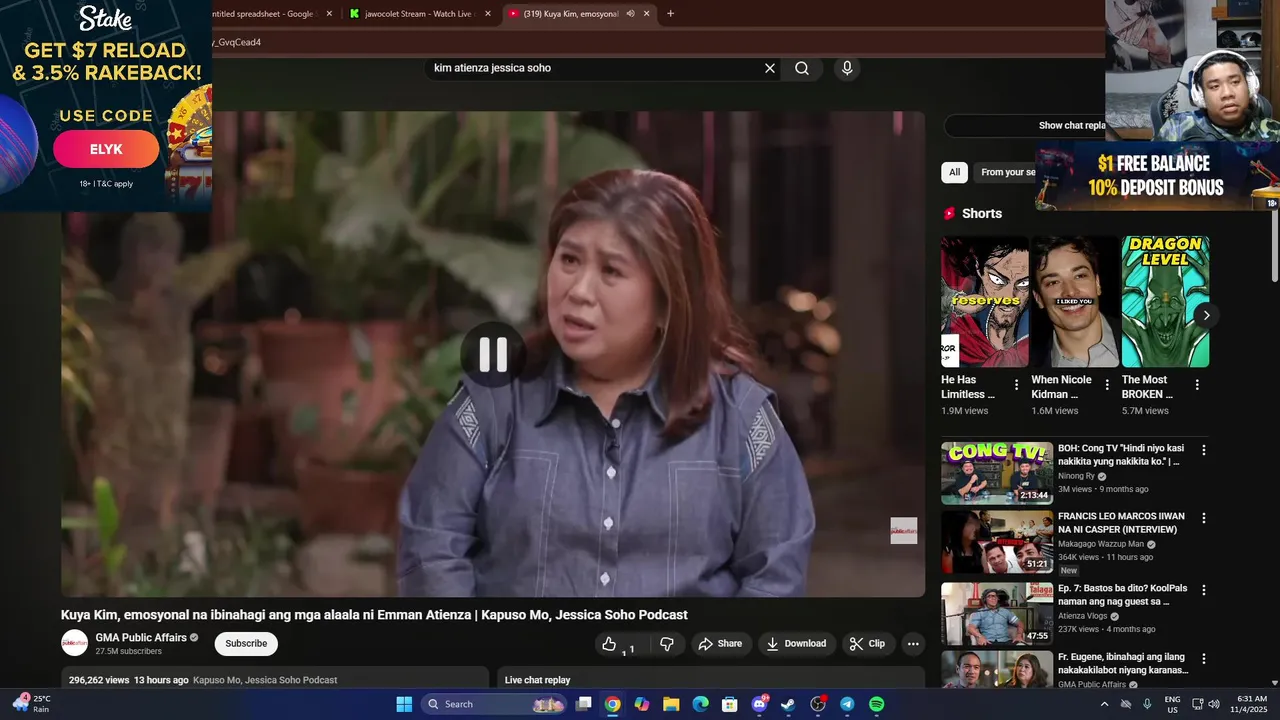
Task: Open Microsoft Edge from taskbar
Action: (701, 704)
